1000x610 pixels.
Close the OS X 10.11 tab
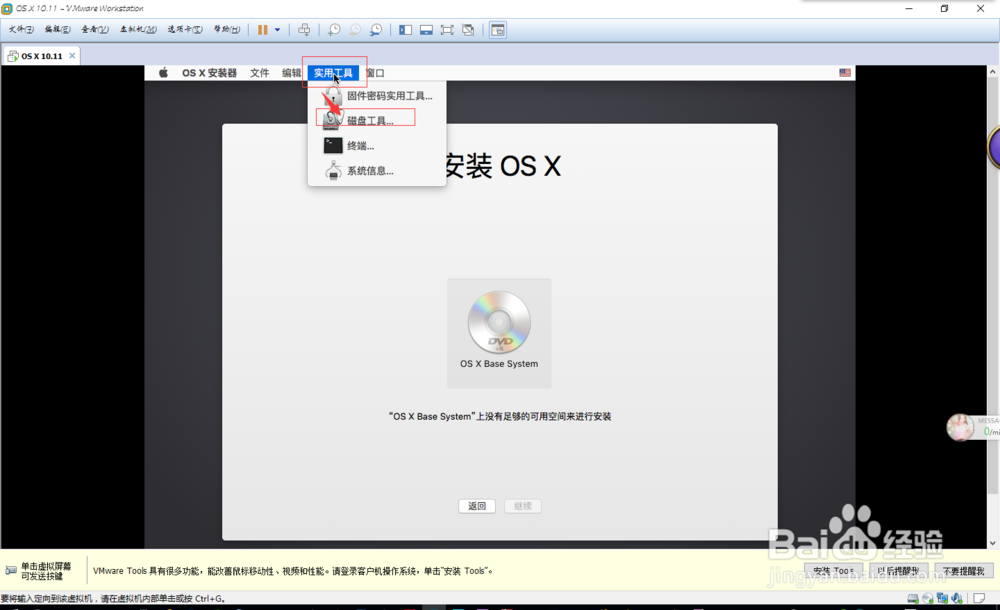(x=72, y=56)
